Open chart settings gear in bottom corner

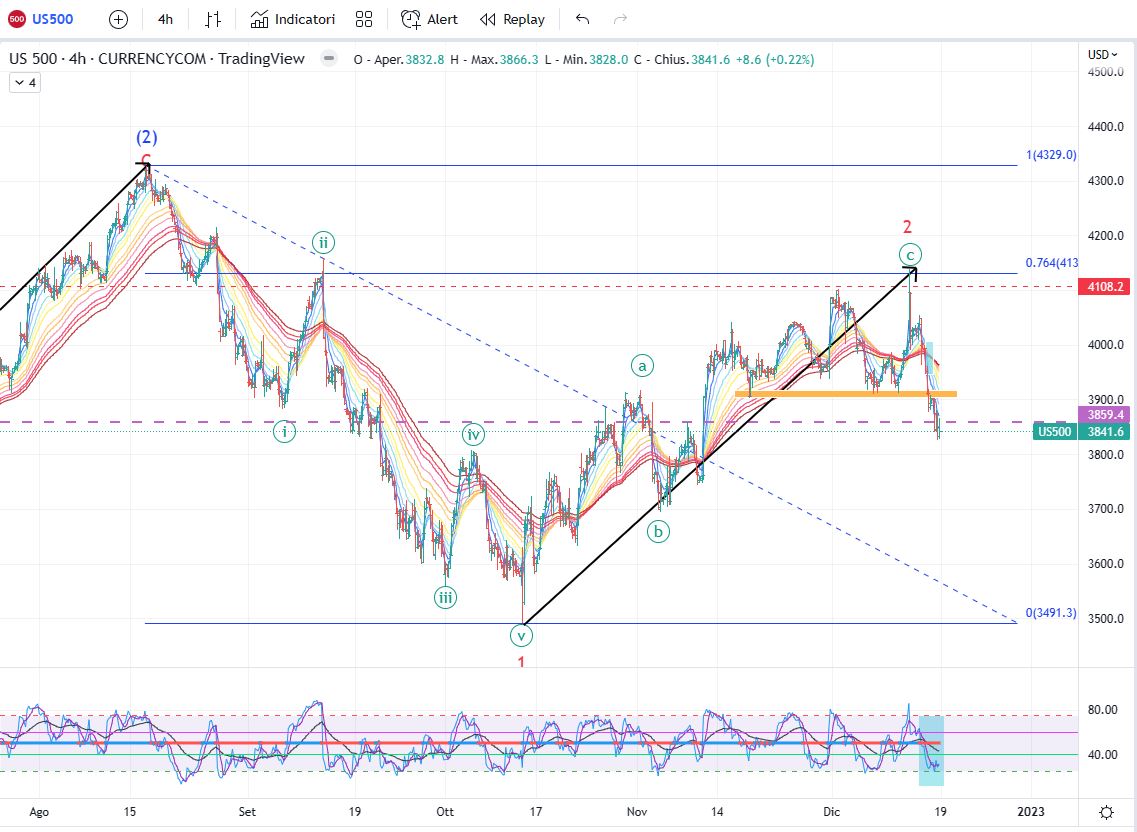click(1106, 812)
